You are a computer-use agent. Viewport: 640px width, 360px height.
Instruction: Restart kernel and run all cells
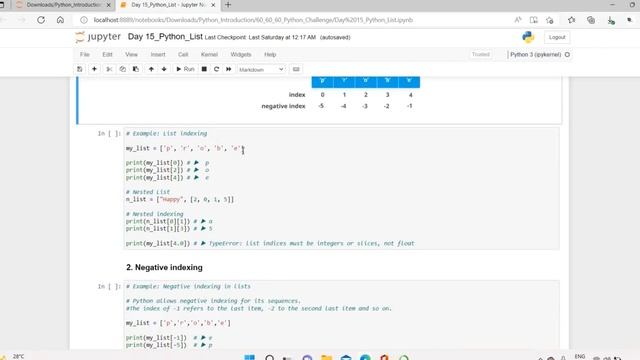tap(229, 69)
